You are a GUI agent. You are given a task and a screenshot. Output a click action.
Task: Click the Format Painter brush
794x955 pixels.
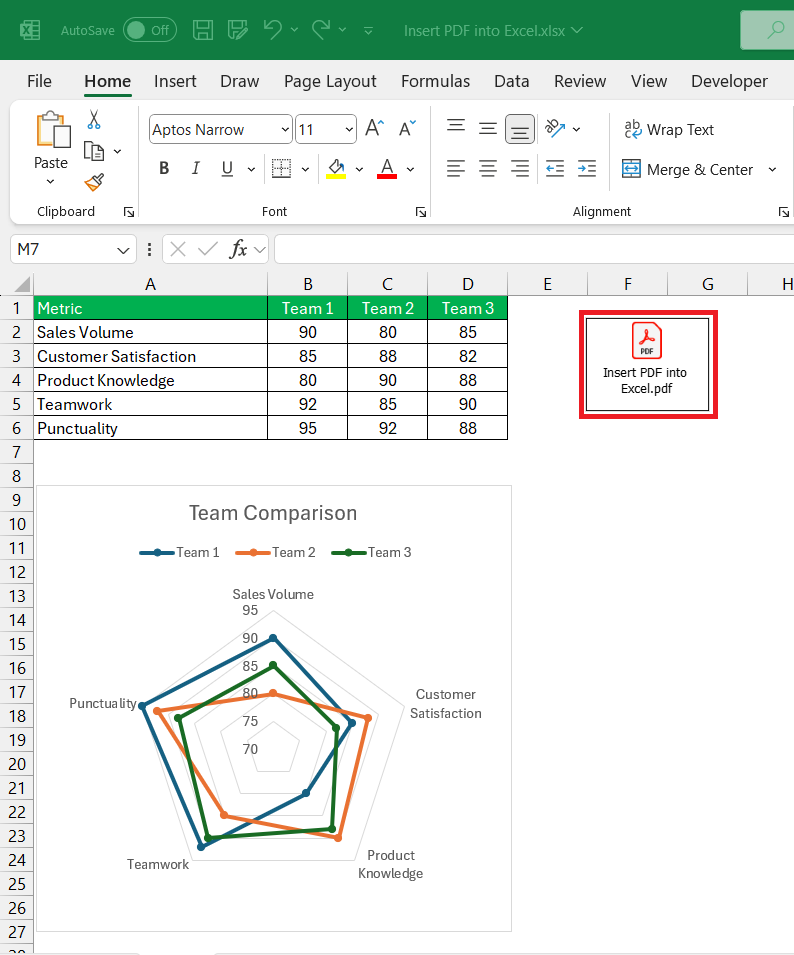click(x=94, y=182)
